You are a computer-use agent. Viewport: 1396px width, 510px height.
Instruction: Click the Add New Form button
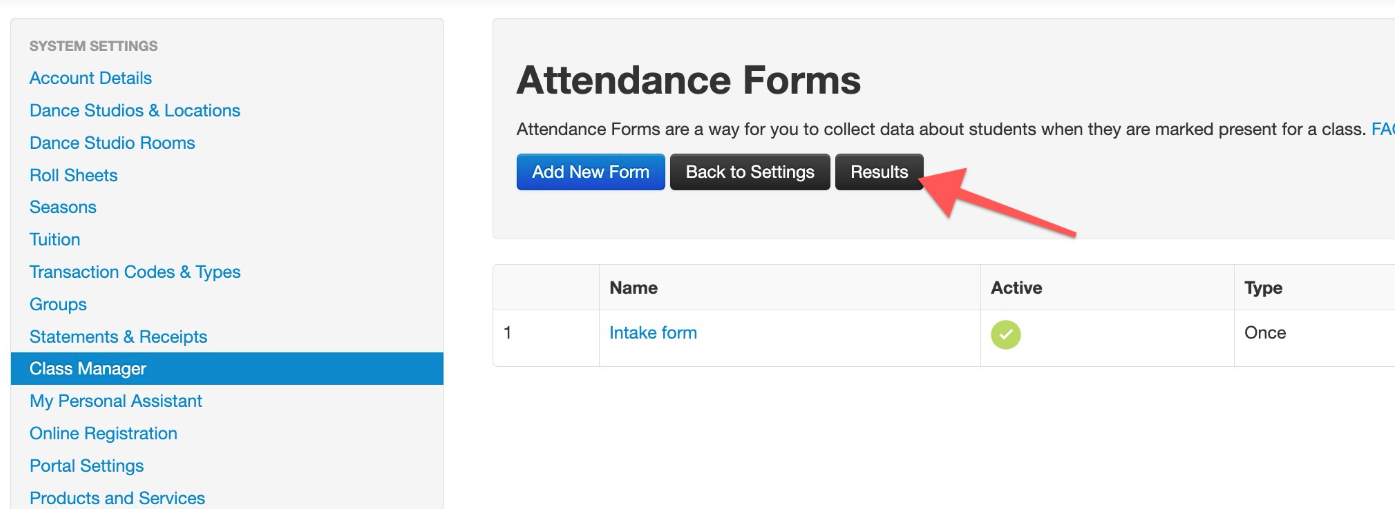(x=591, y=172)
